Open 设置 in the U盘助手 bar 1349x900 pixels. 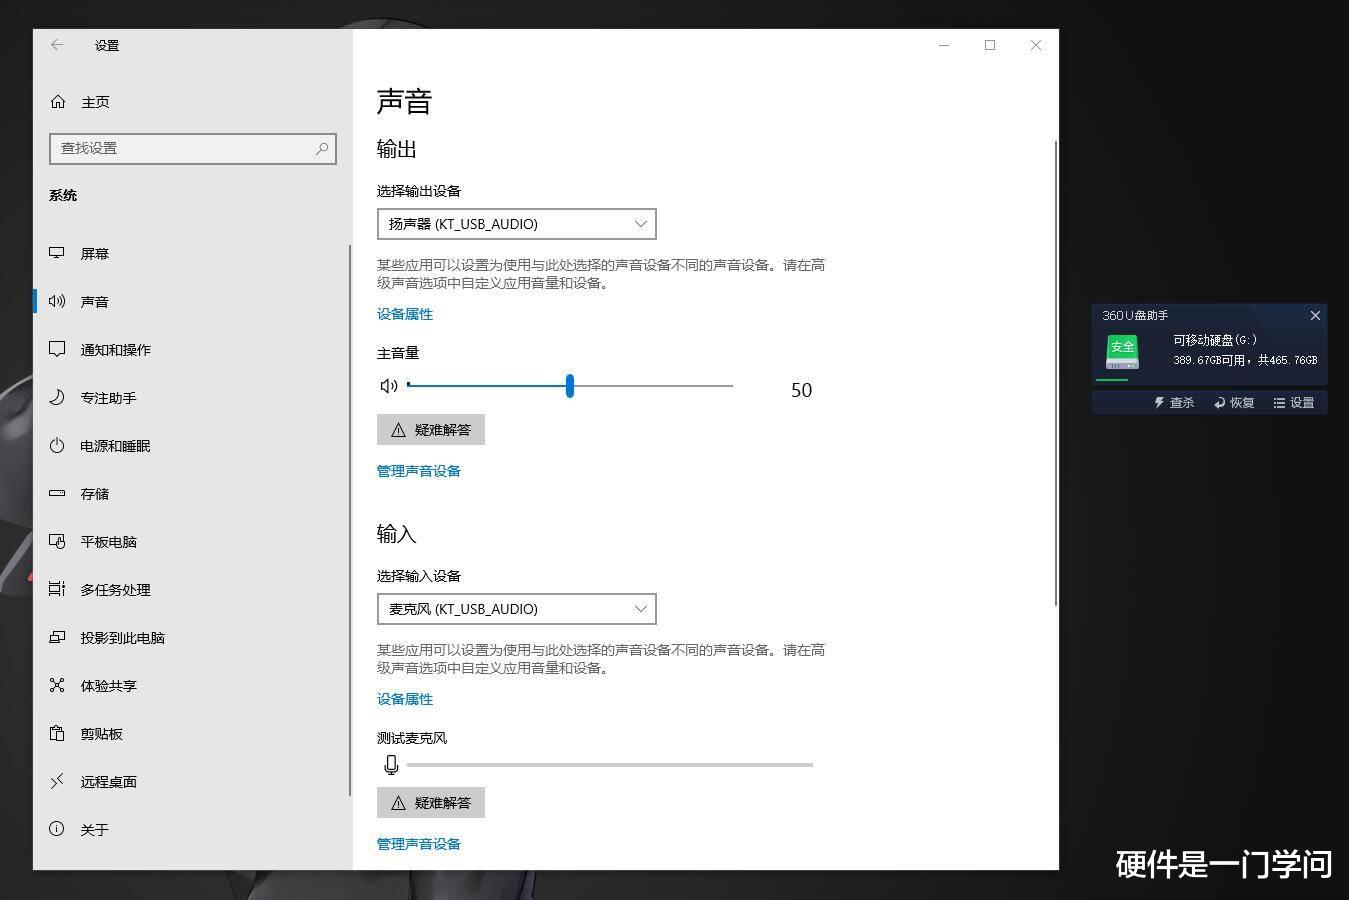point(1294,403)
